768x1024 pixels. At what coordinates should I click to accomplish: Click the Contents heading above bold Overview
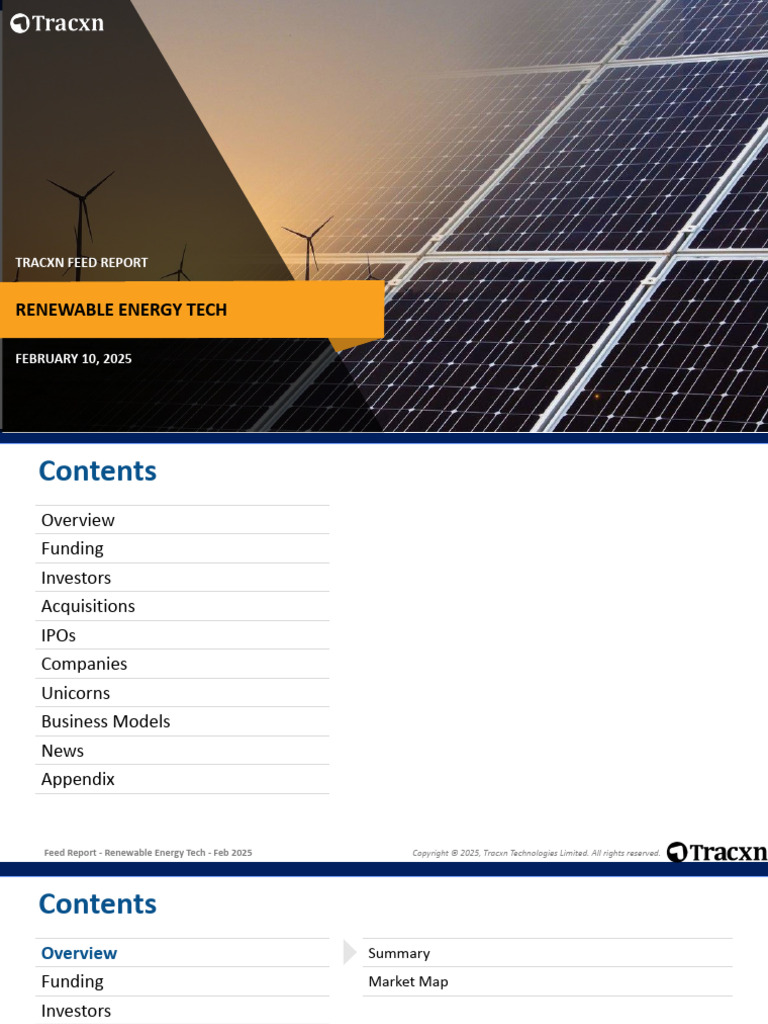coord(98,904)
